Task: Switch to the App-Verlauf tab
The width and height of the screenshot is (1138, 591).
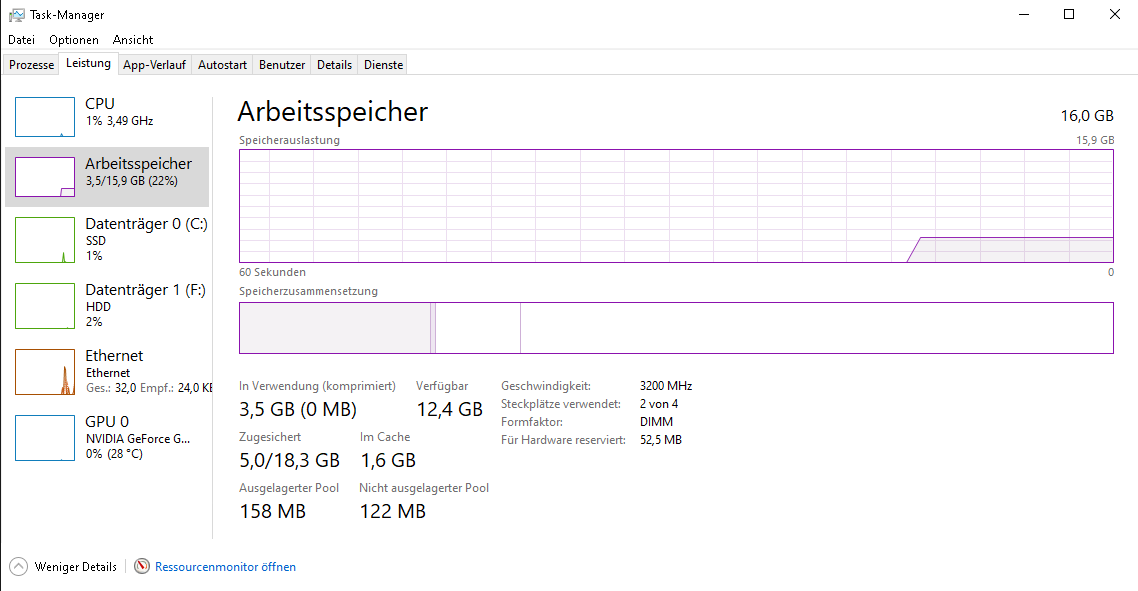Action: (x=154, y=65)
